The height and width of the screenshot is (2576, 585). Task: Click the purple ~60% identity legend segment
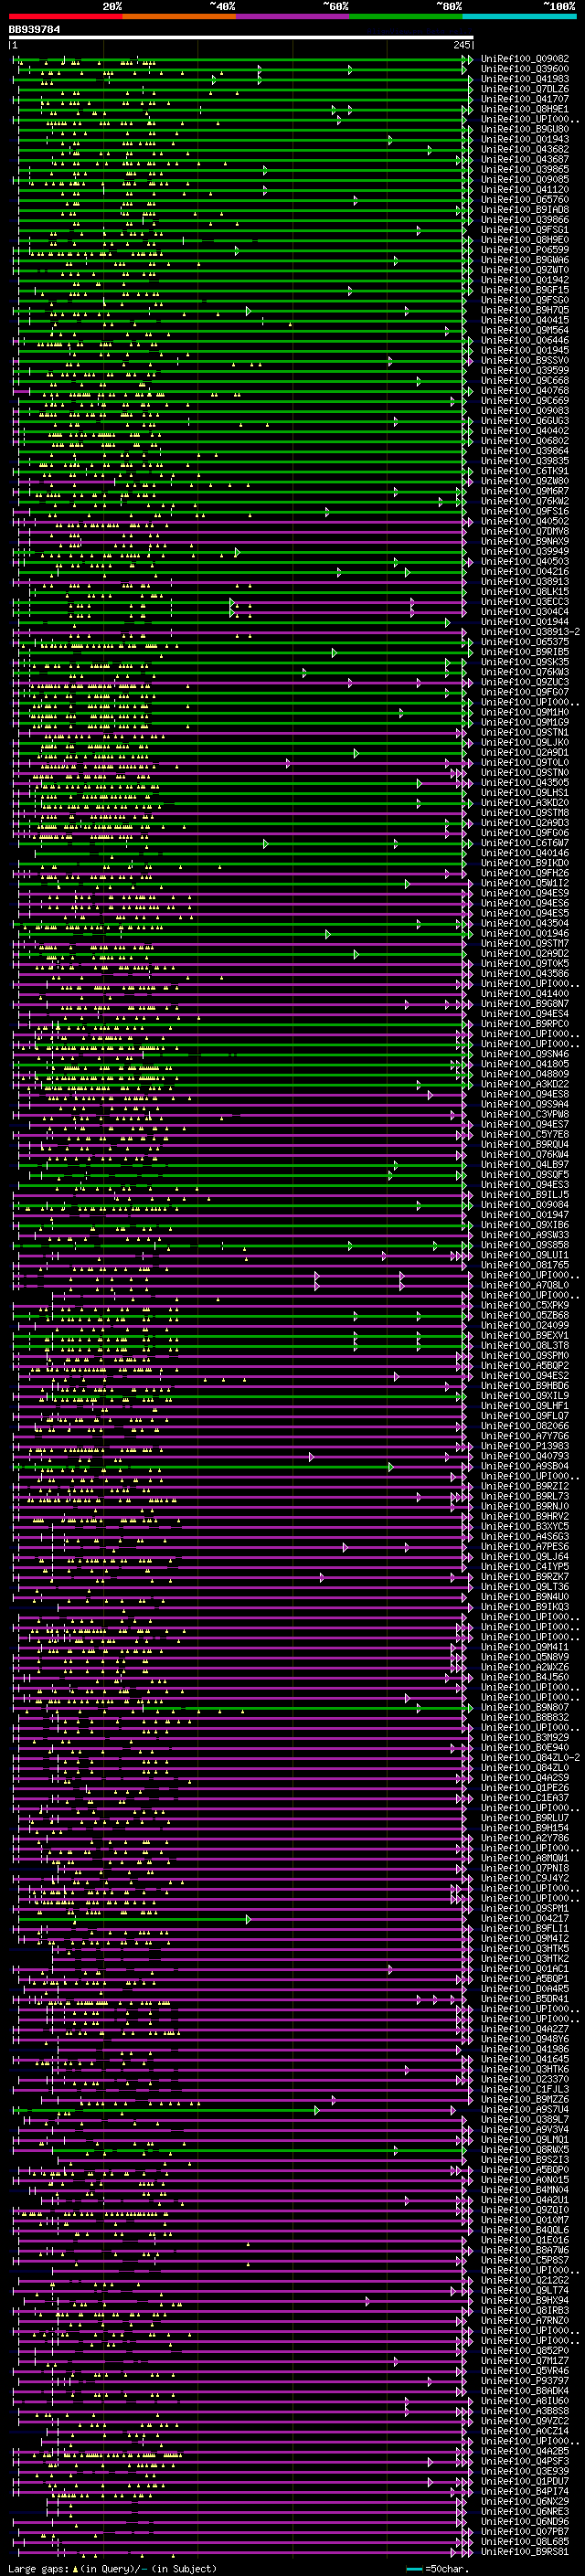(293, 16)
